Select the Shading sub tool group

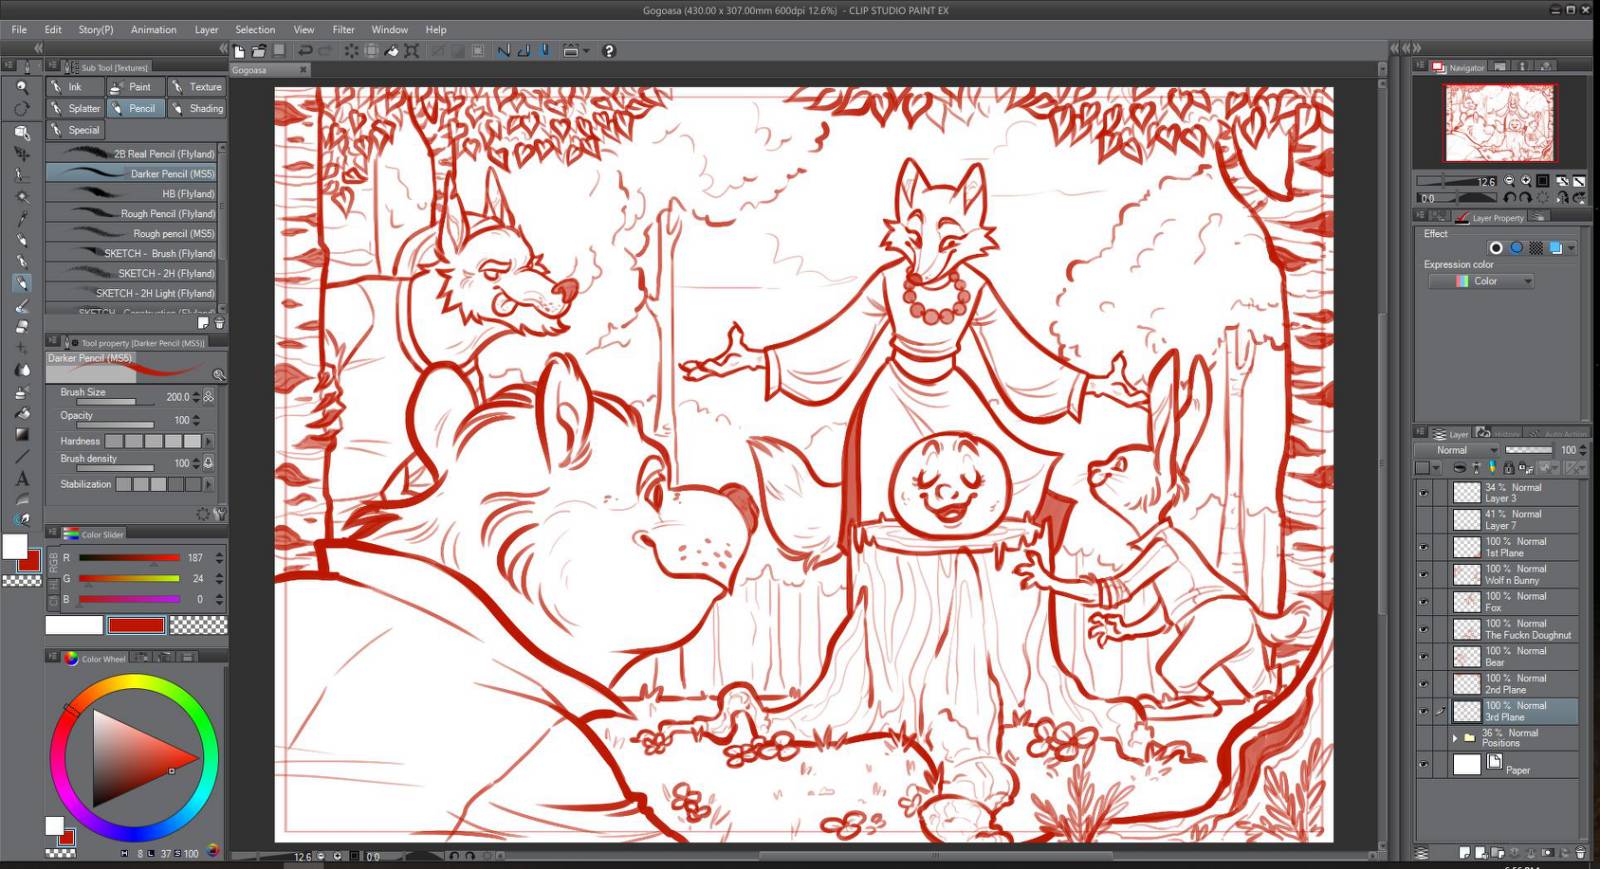(196, 108)
